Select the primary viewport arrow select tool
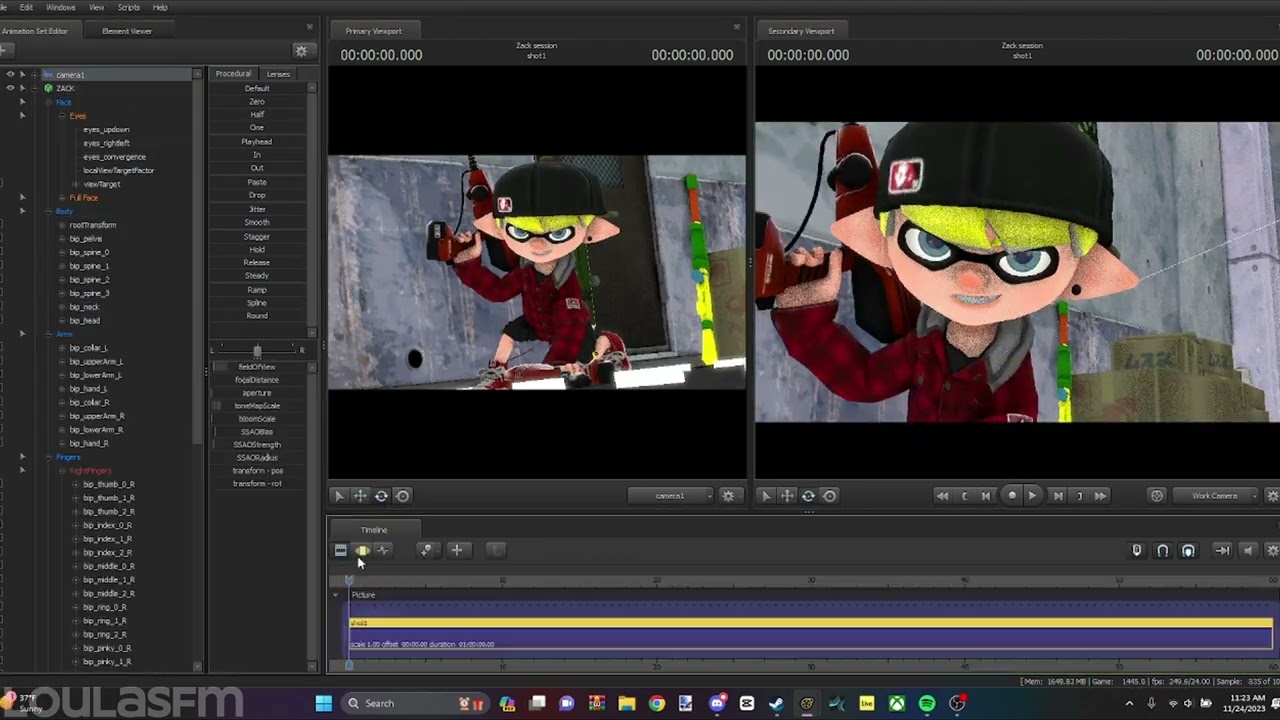 click(339, 496)
